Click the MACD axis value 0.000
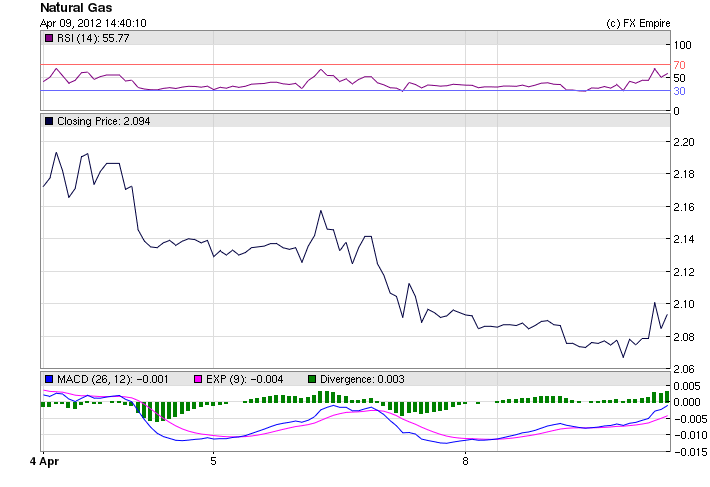 [x=687, y=402]
